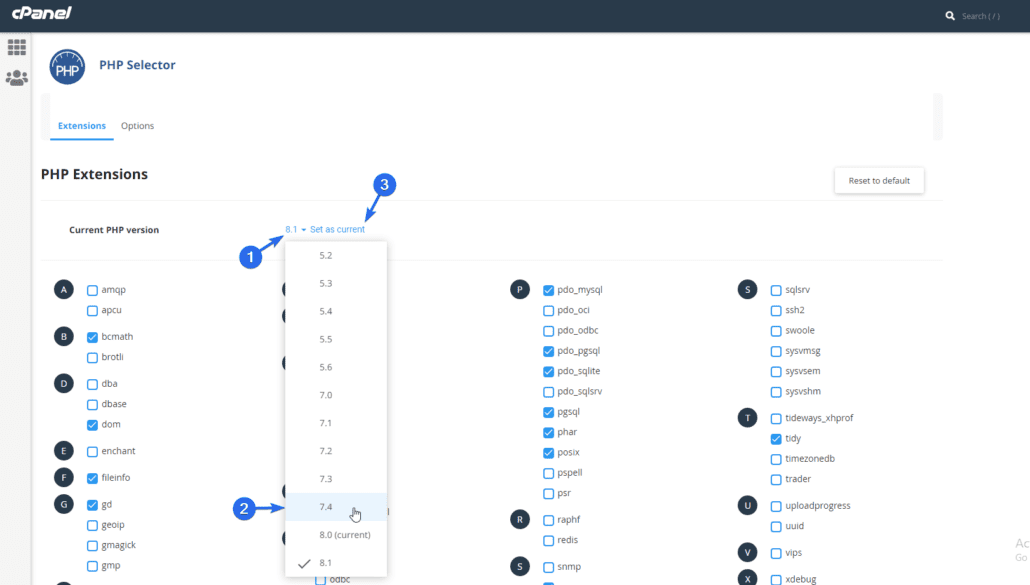This screenshot has width=1030, height=585.
Task: Click the E letter badge beside enchant
Action: 64,451
